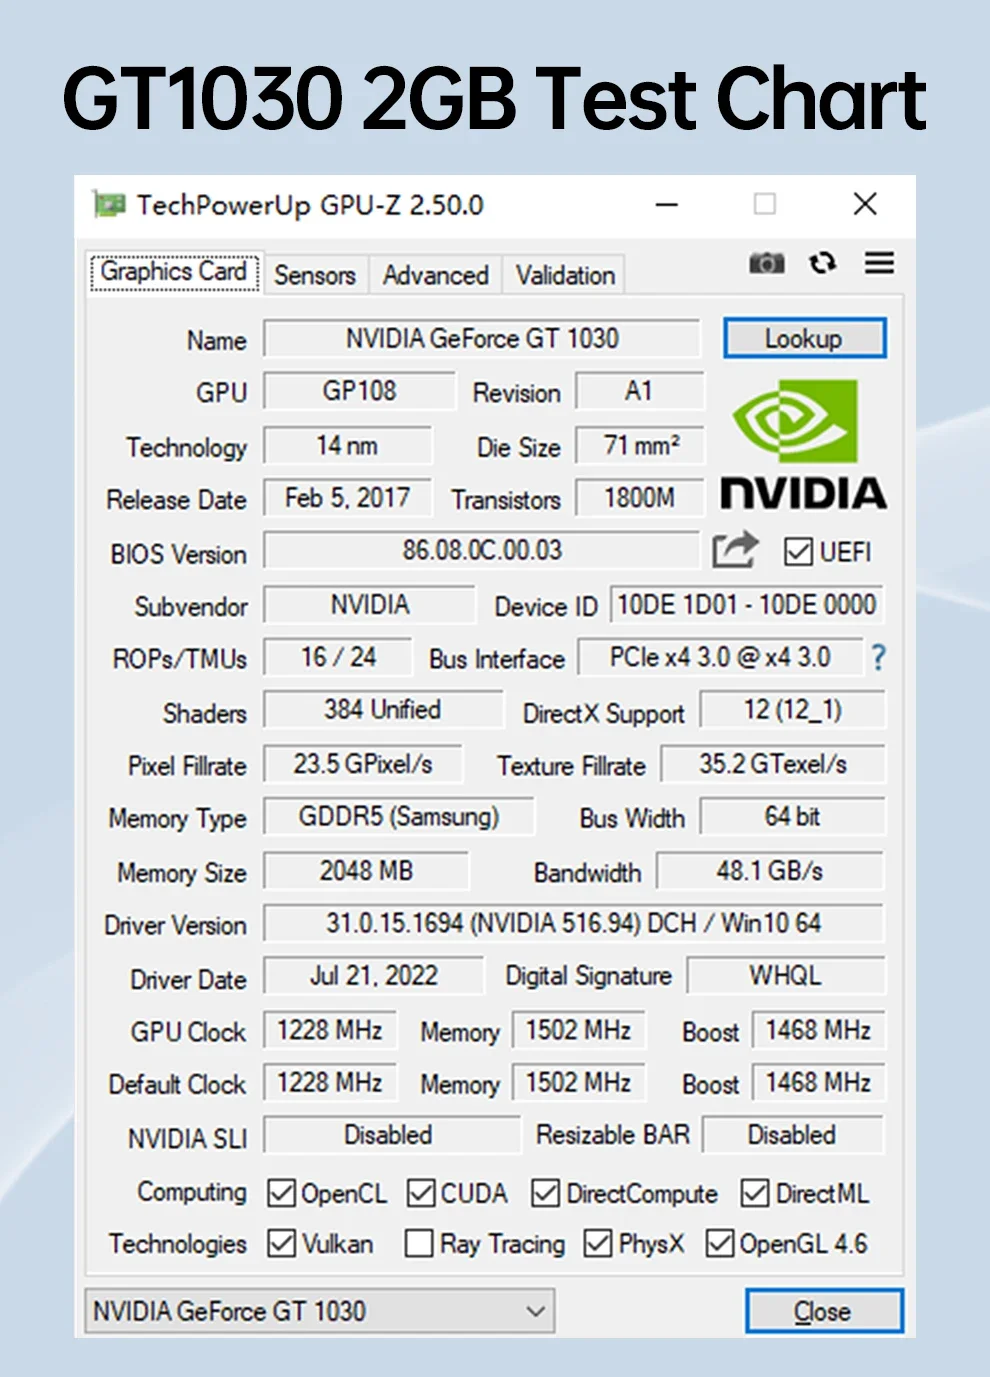Click the Driver Date field Jul 21, 2022

(x=373, y=976)
